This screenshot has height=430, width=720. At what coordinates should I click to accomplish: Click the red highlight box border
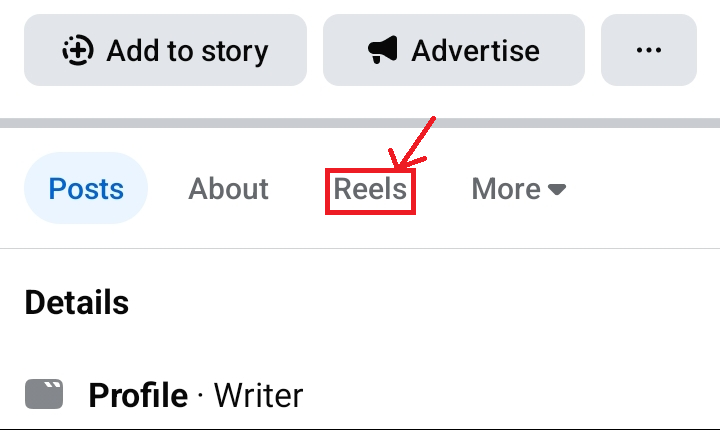[327, 190]
